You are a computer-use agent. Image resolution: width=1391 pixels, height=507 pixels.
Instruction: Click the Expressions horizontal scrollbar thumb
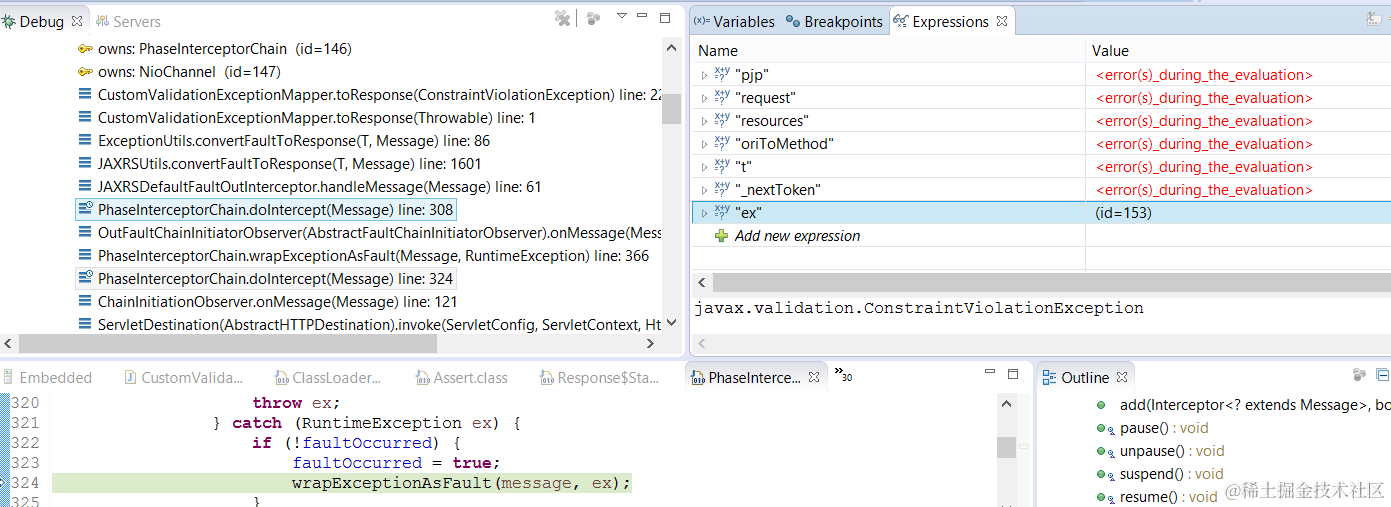[1050, 283]
